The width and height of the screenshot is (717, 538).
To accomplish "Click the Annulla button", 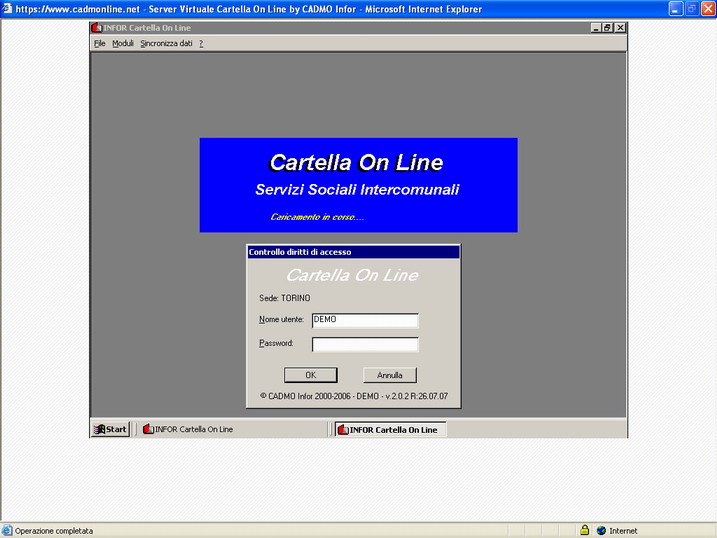I will pos(390,375).
